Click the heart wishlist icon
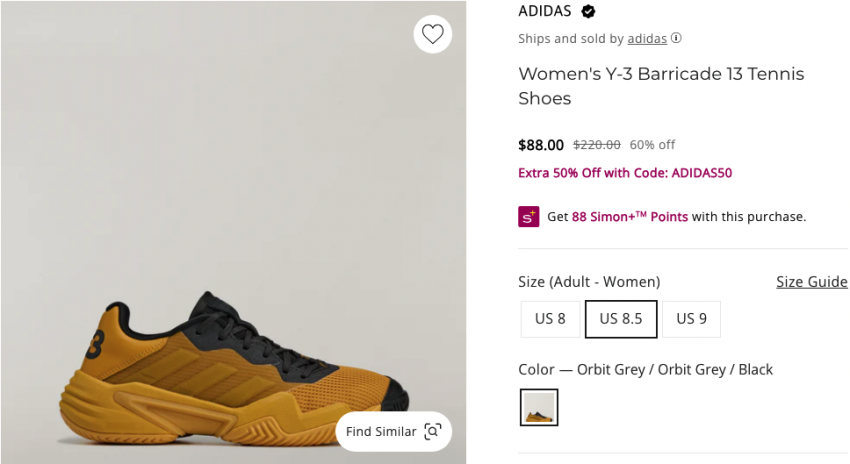The image size is (850, 464). point(432,34)
